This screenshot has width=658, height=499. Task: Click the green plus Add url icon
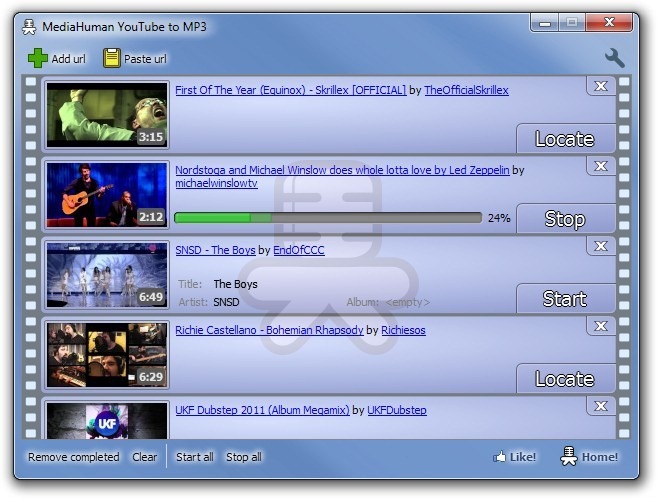click(38, 58)
